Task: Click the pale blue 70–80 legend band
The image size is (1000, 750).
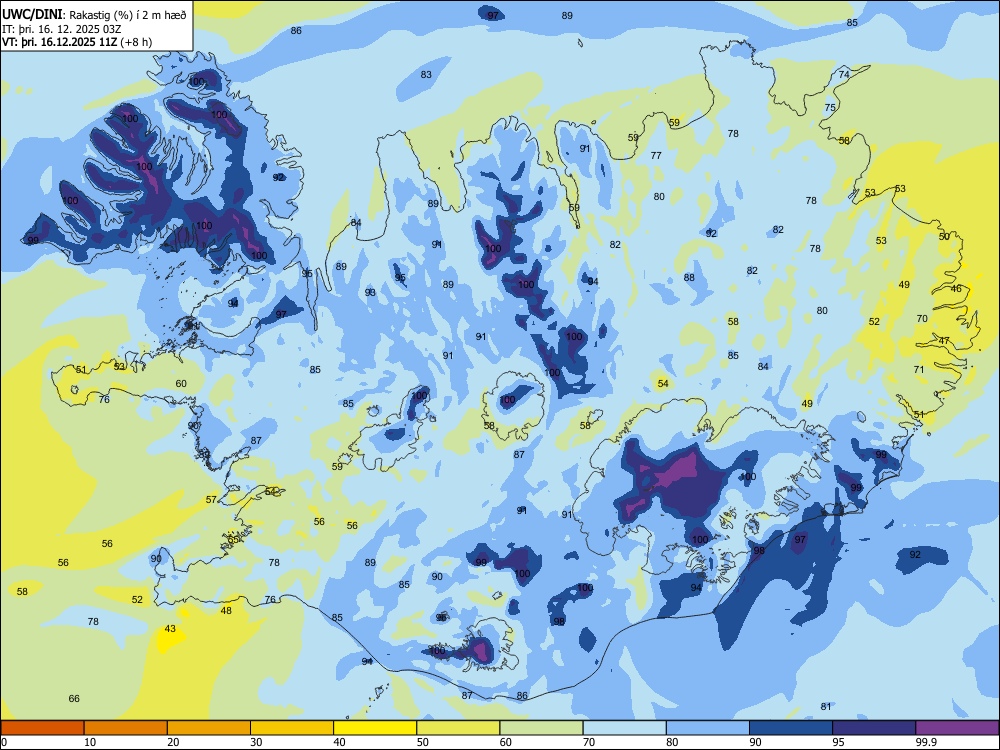Action: pyautogui.click(x=625, y=728)
